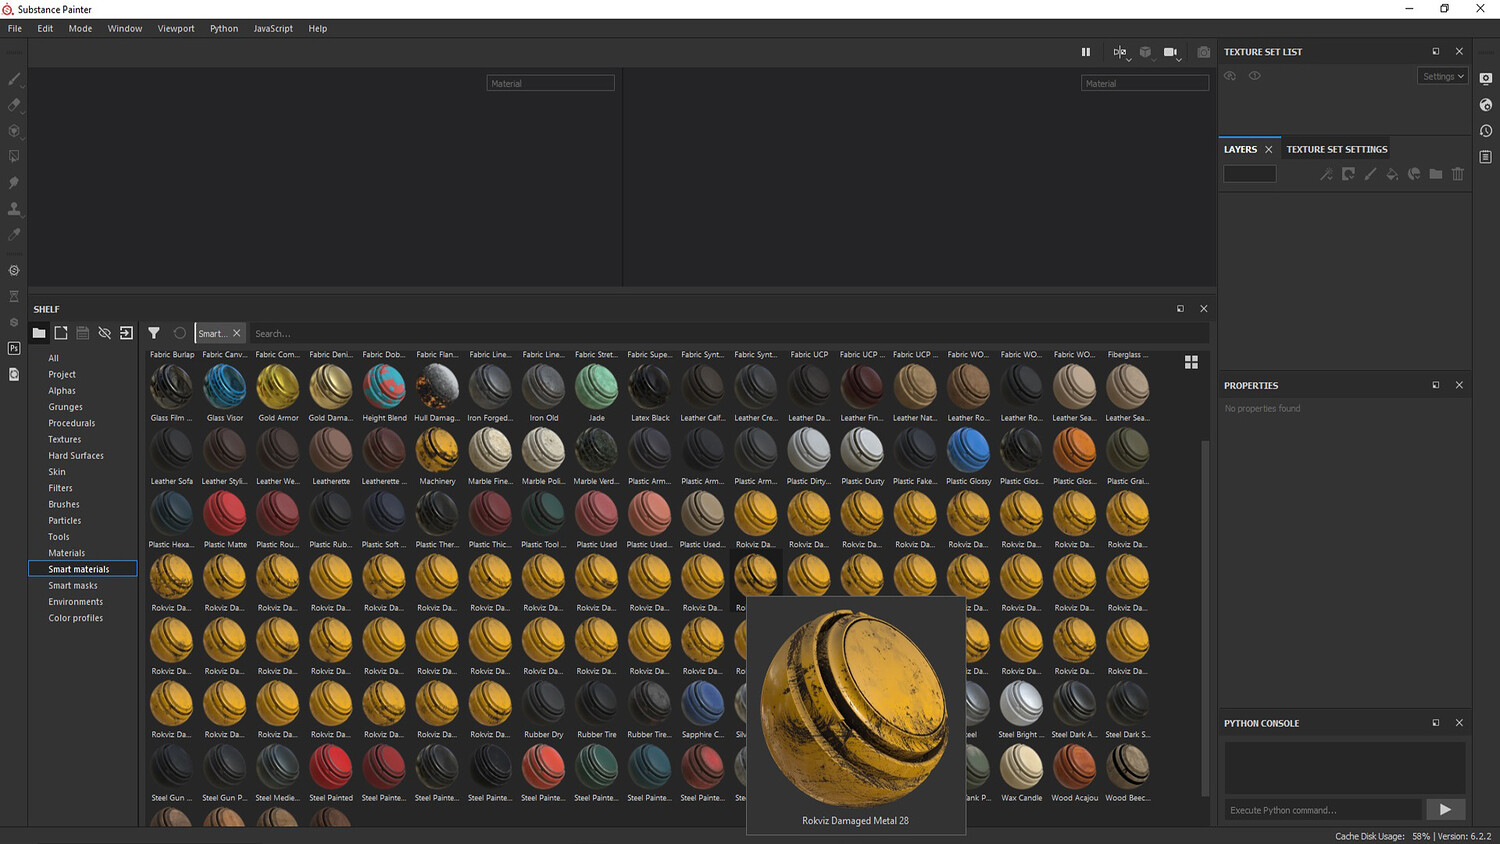Select the Eraser tool

14,105
